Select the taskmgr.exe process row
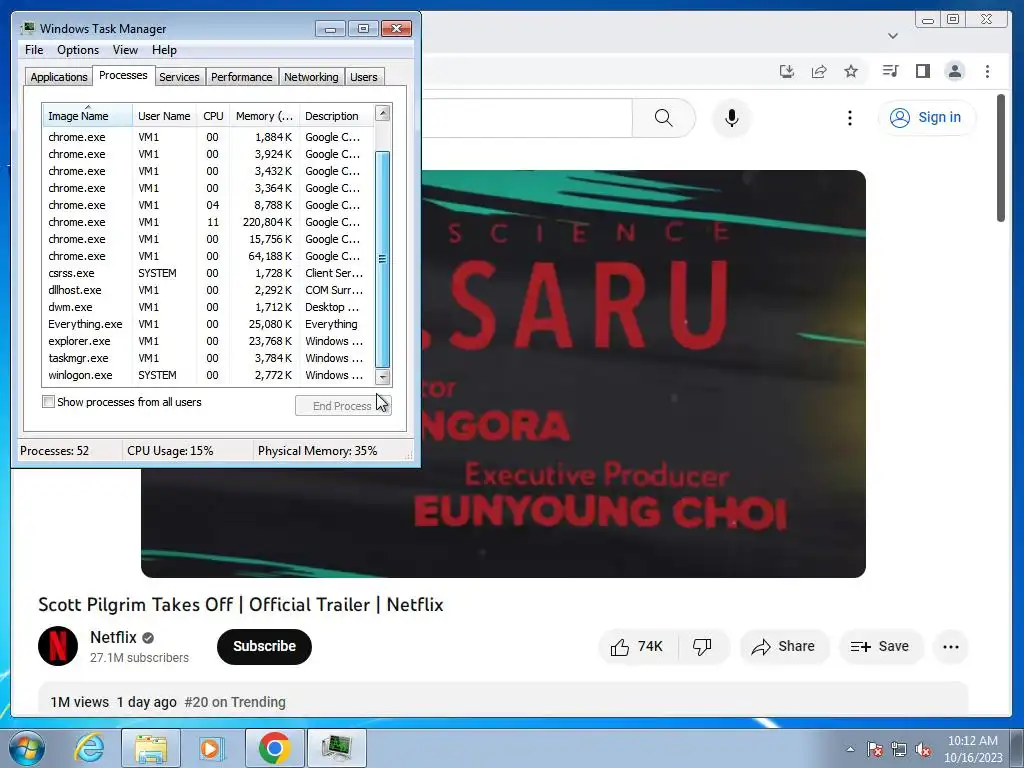Screen dimensions: 1024x768 coord(208,358)
